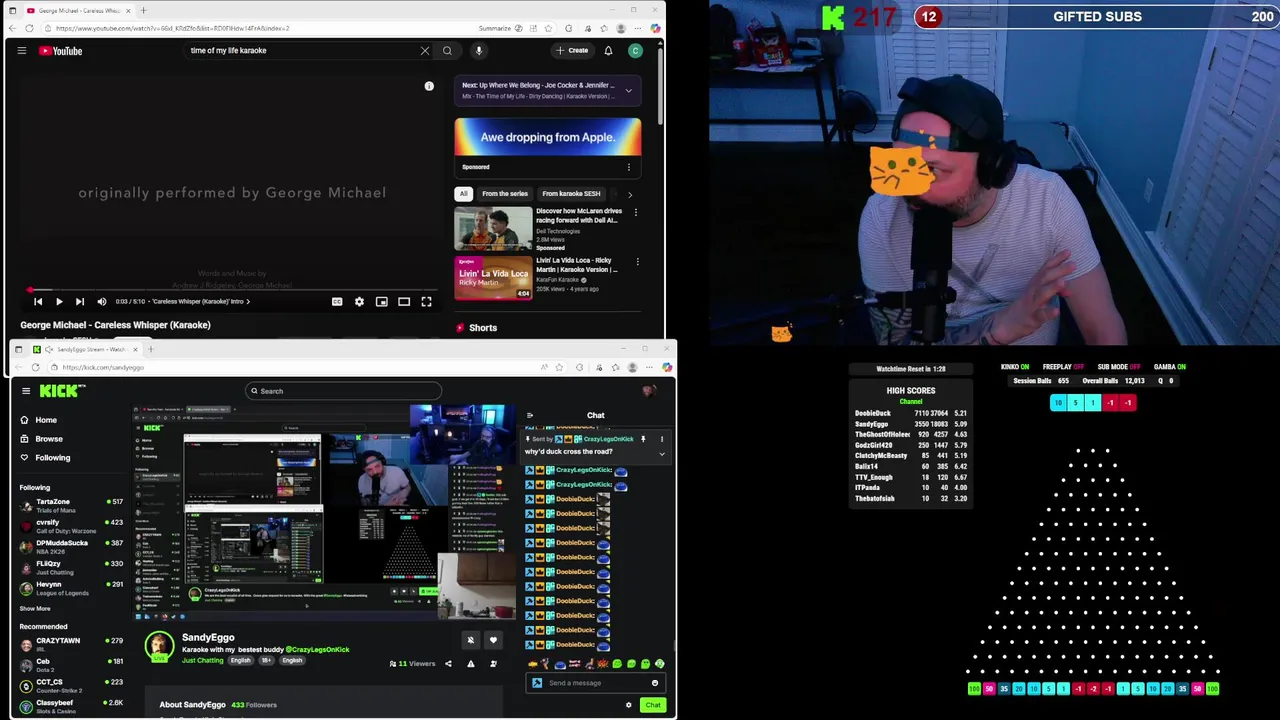Viewport: 1280px width, 720px height.
Task: Go to previous video in YouTube player
Action: 38,301
